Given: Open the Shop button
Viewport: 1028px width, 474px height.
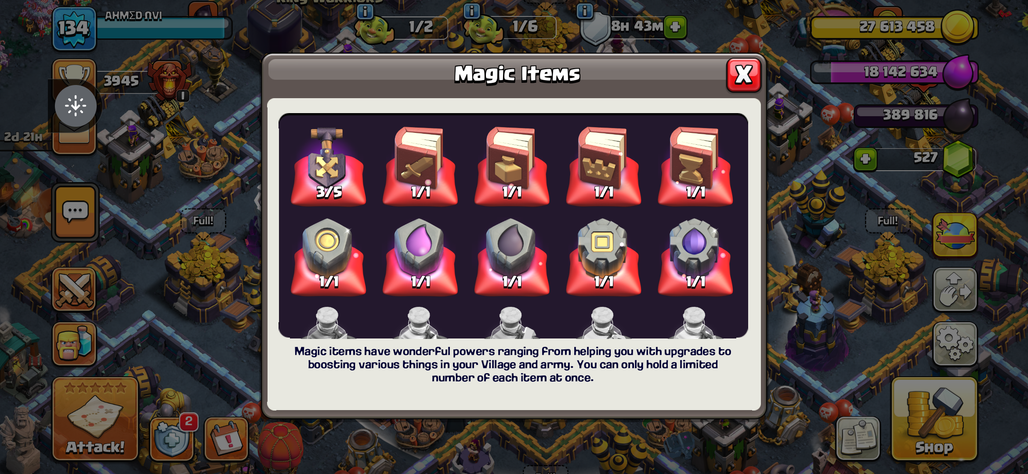Looking at the screenshot, I should tap(934, 418).
